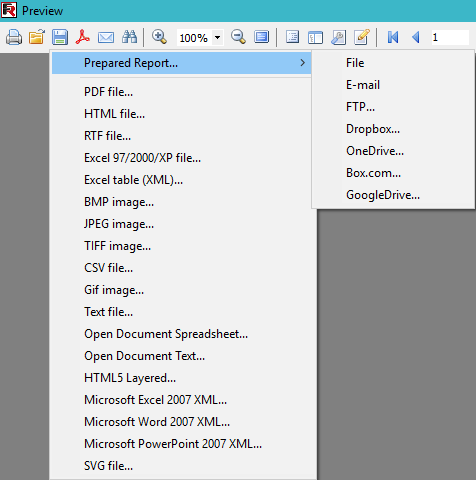Select PDF file... export option
Viewport: 476px width, 480px height.
pos(108,92)
